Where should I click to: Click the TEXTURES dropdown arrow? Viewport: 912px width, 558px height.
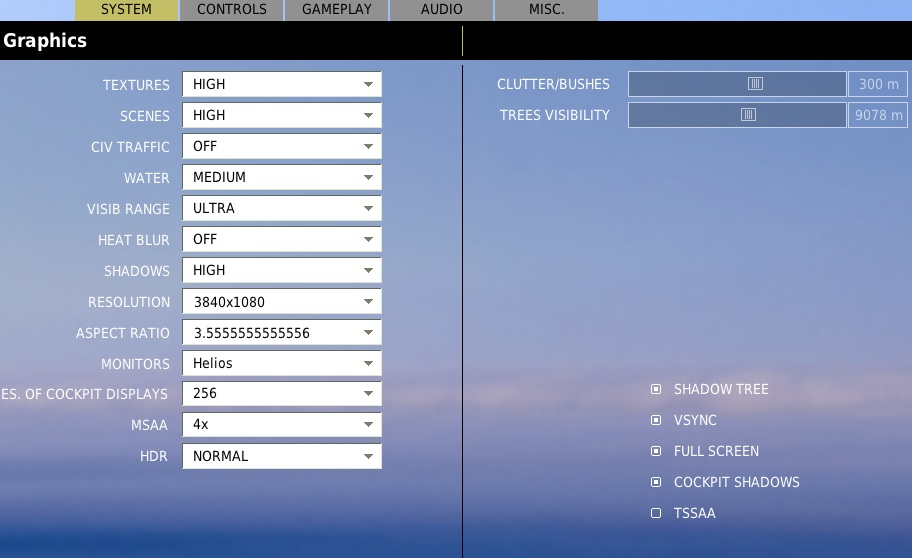368,84
